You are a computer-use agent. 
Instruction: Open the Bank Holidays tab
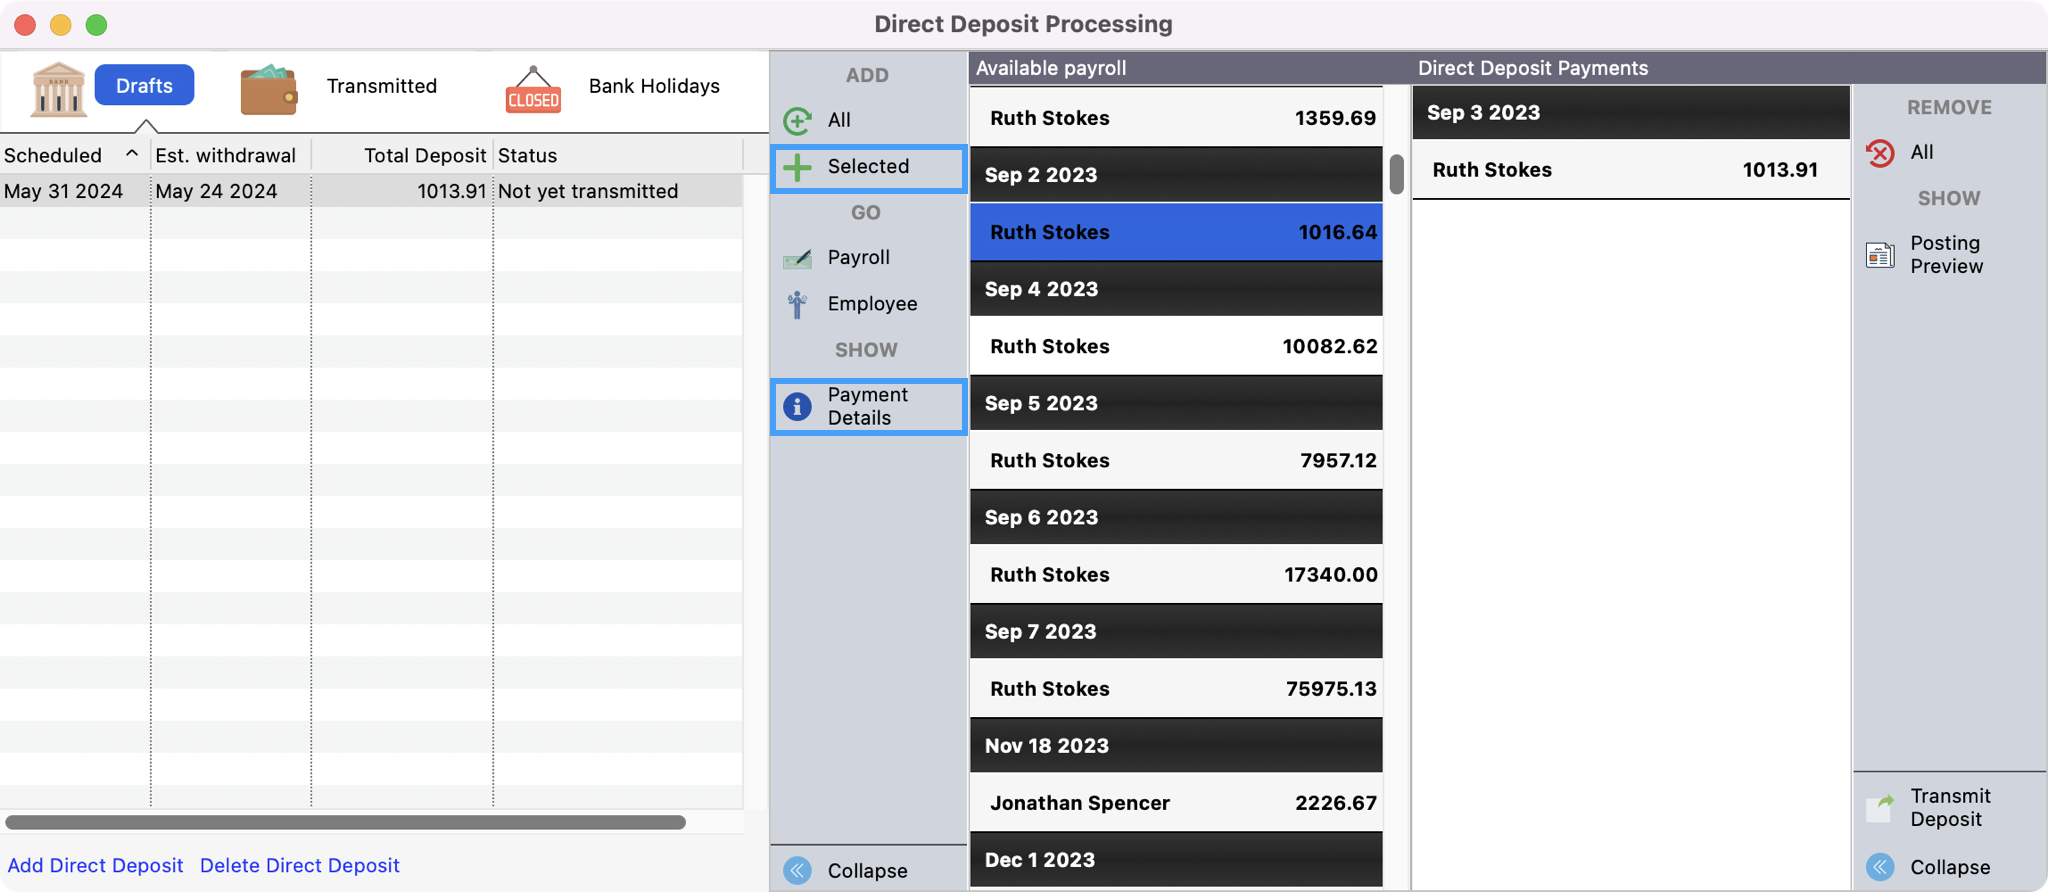tap(654, 86)
